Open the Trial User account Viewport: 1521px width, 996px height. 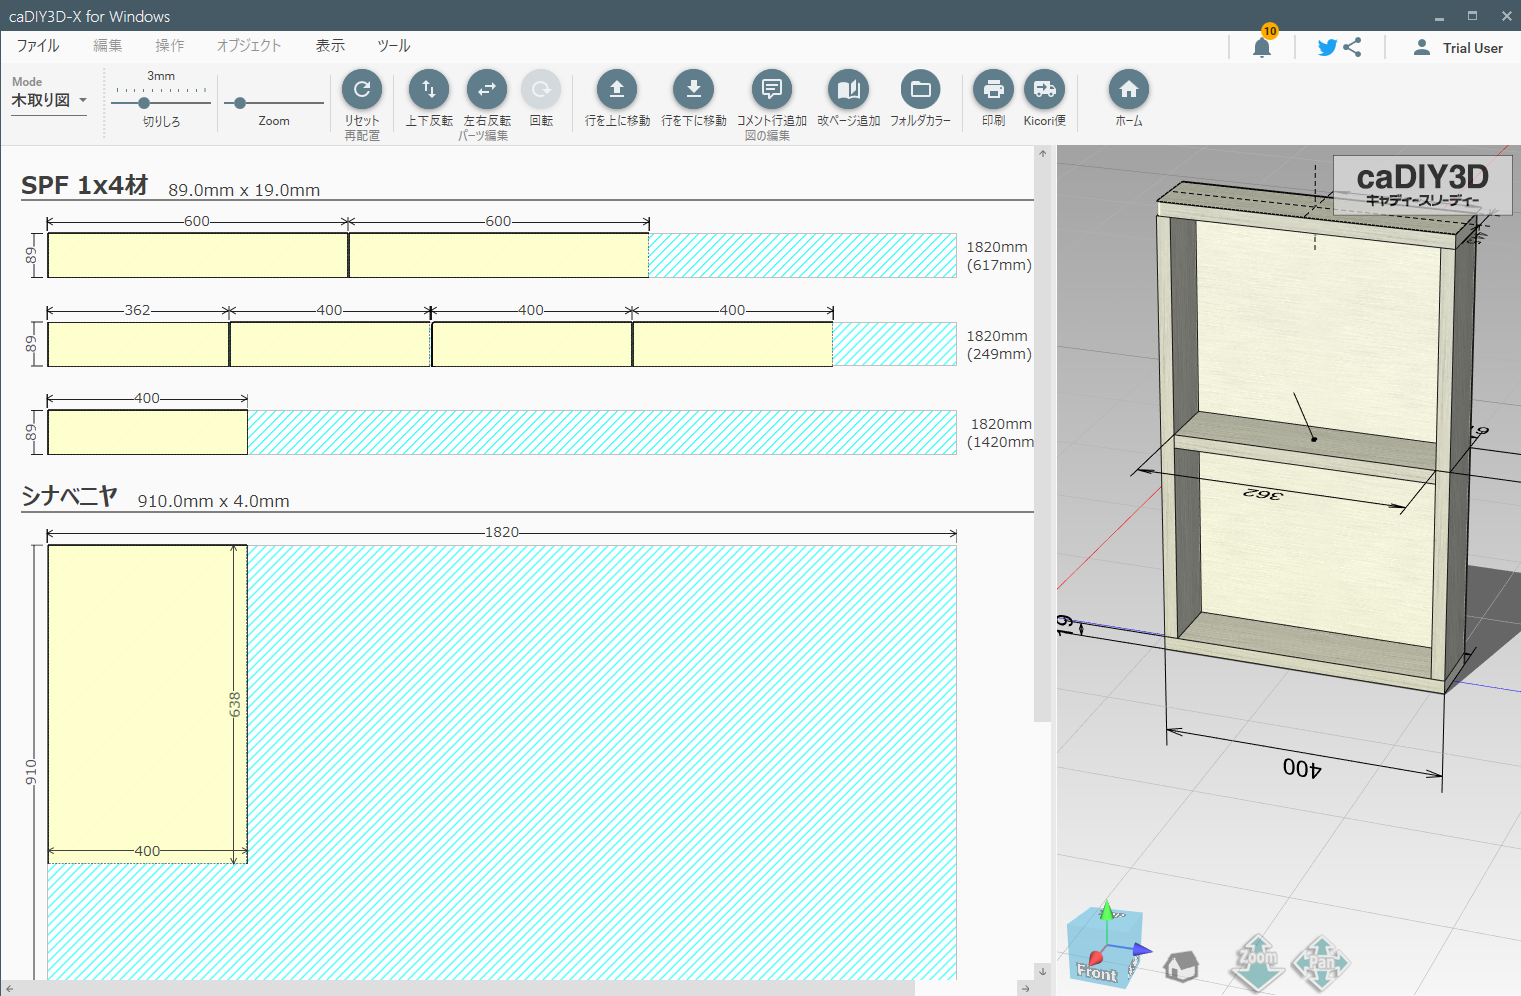click(1458, 47)
